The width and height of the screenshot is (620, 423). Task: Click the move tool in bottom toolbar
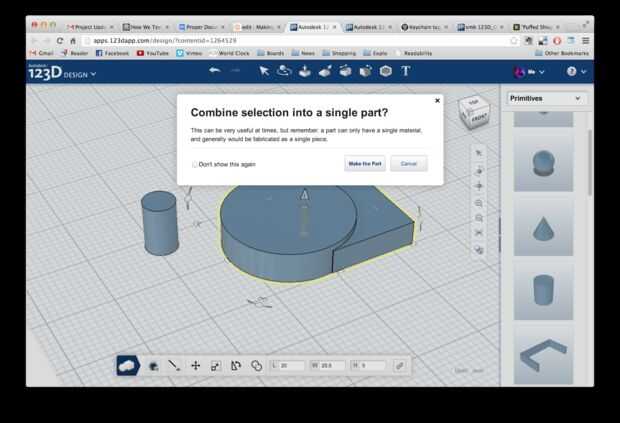coord(195,366)
